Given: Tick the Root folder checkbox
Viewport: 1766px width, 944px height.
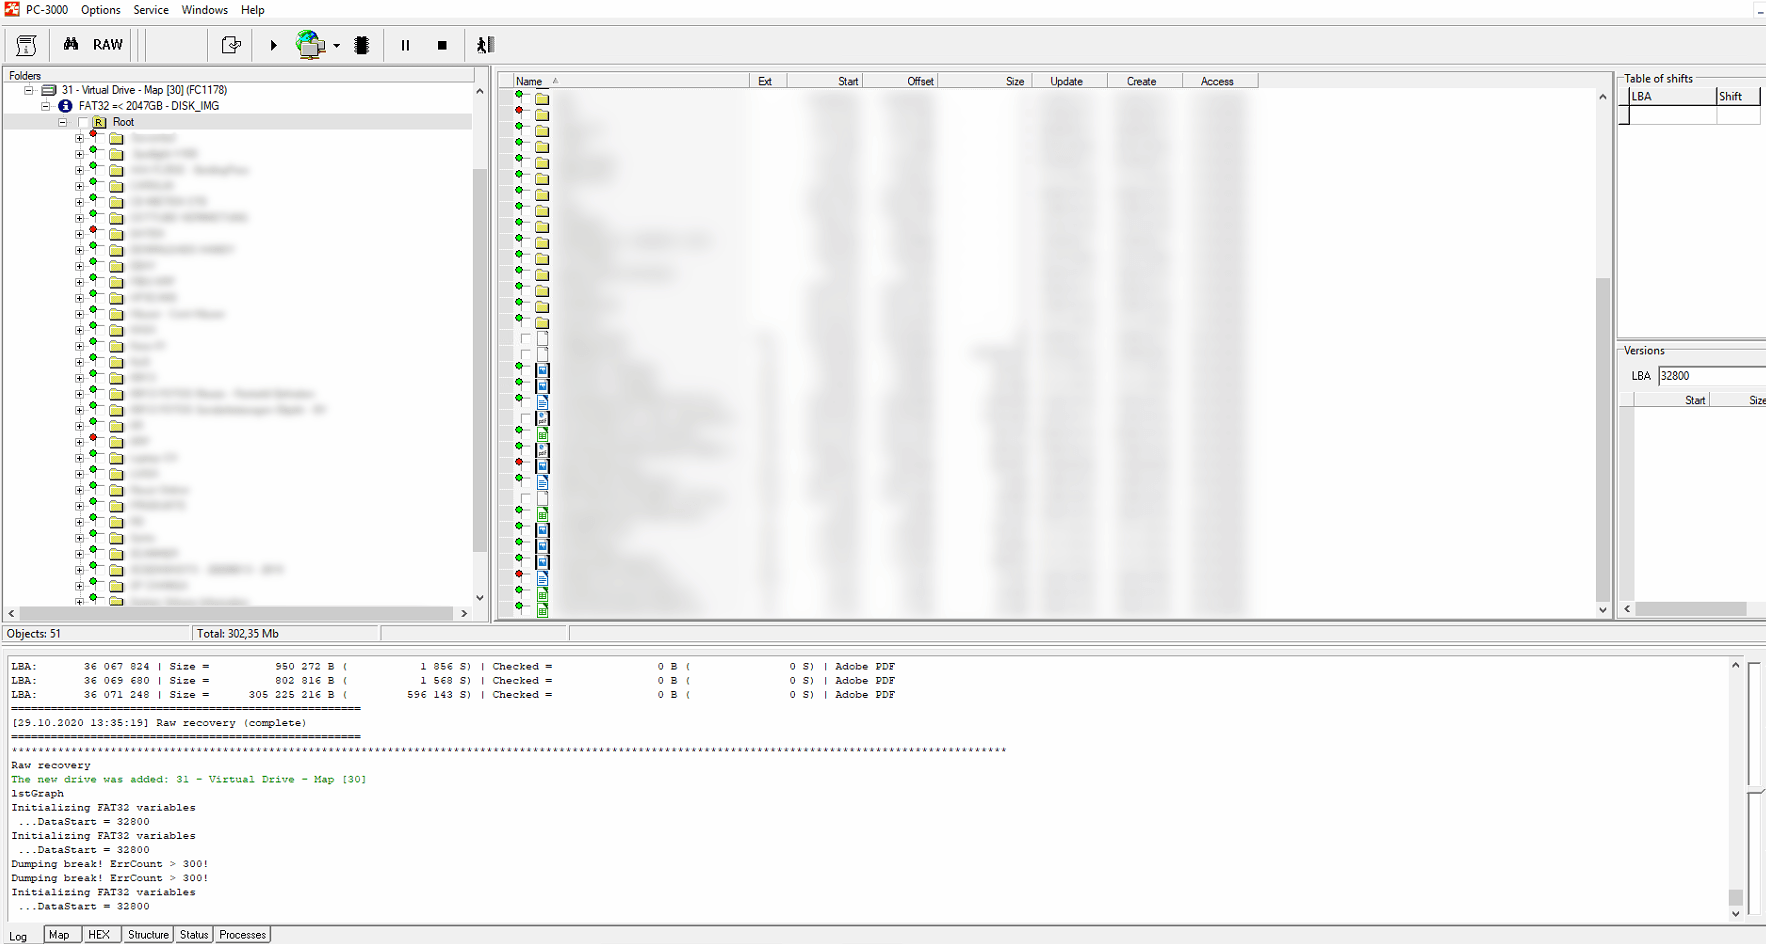Looking at the screenshot, I should click(x=83, y=122).
